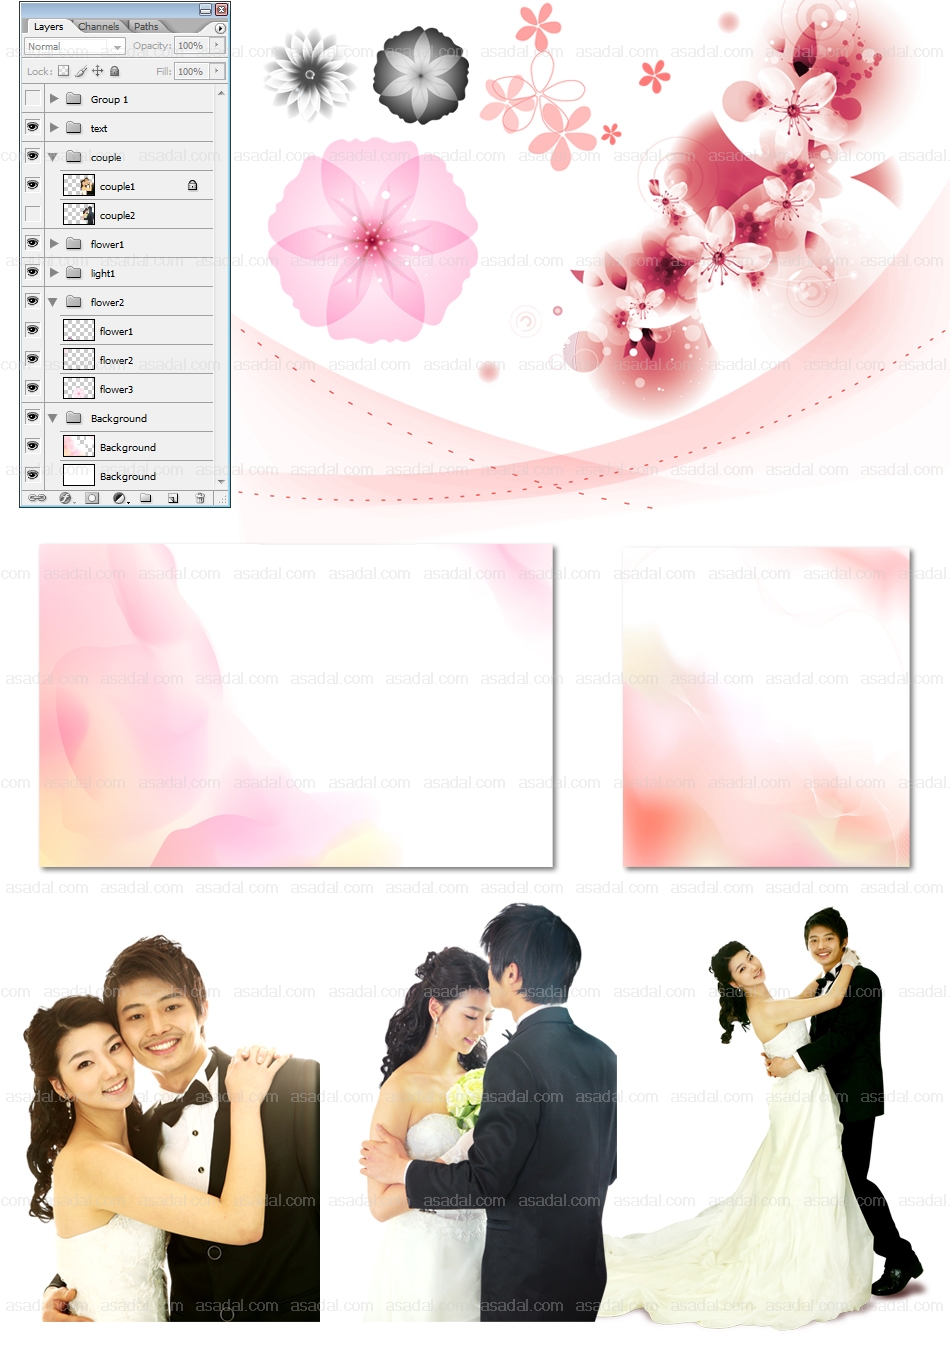This screenshot has height=1350, width=950.
Task: Collapse the couple group
Action: [x=53, y=158]
